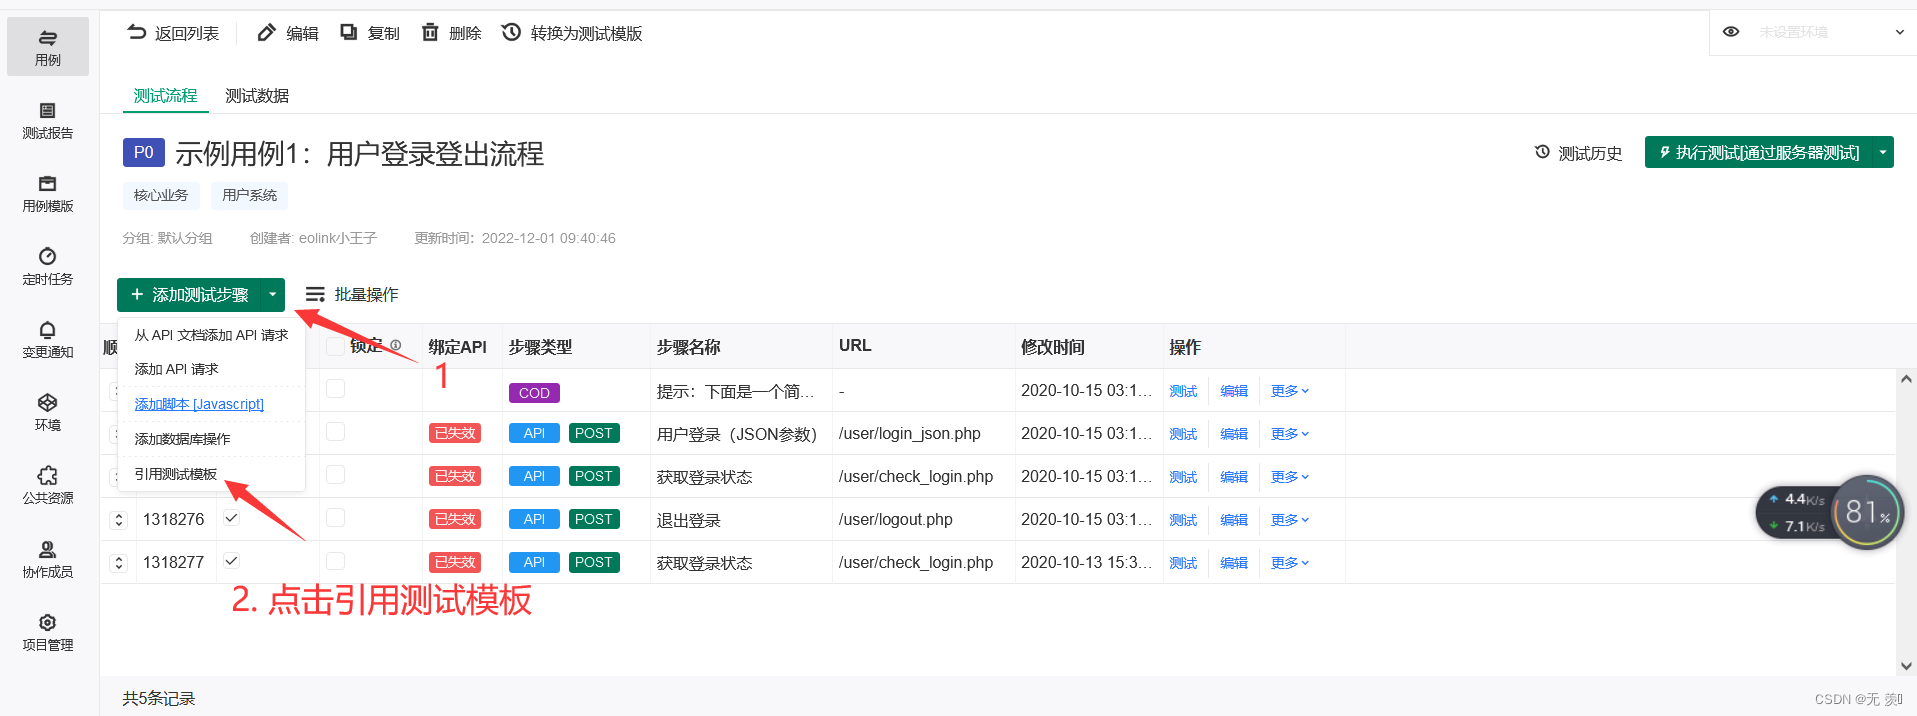Image resolution: width=1917 pixels, height=716 pixels.
Task: Select 添加脚本 [Javascript] menu item
Action: click(x=211, y=404)
